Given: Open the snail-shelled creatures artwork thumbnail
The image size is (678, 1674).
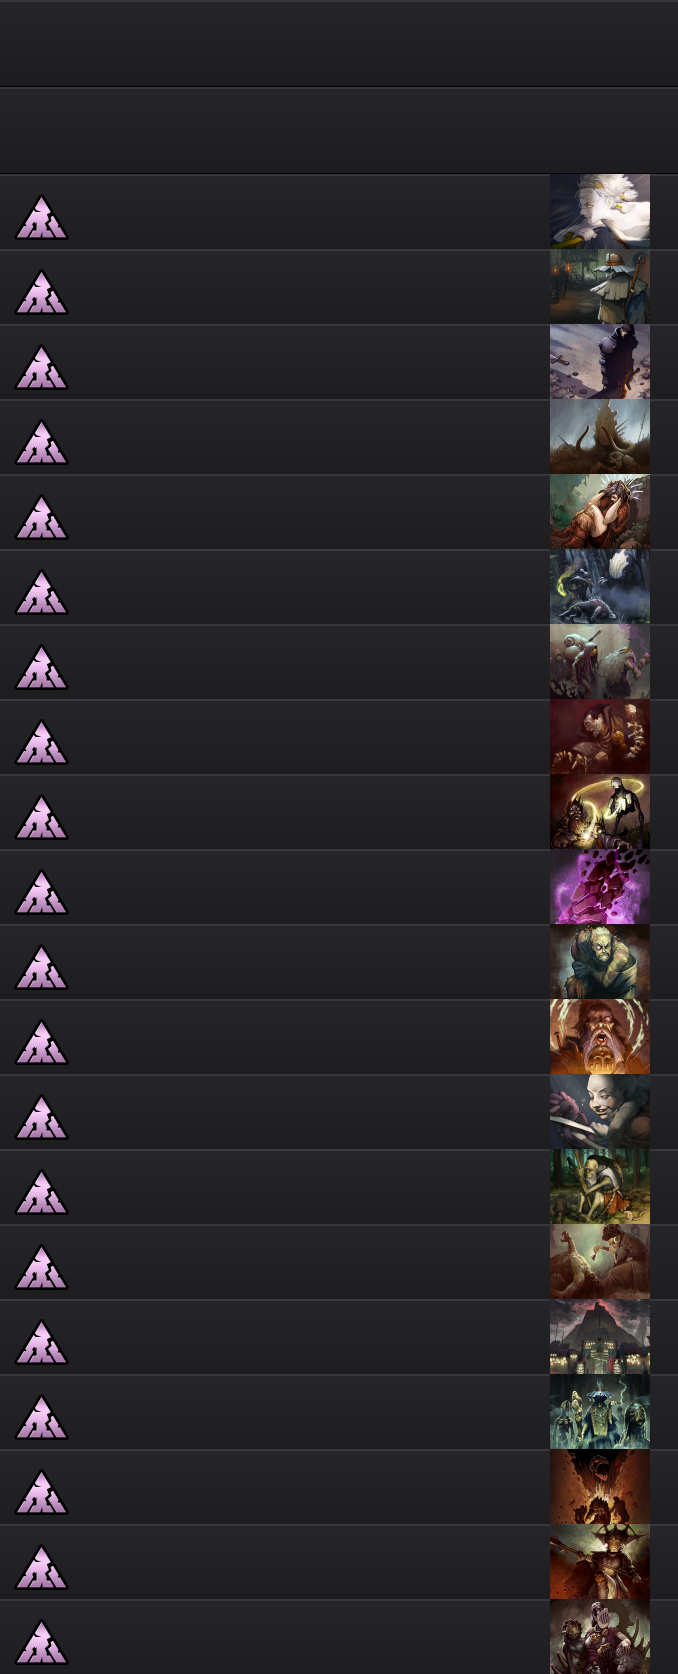Looking at the screenshot, I should [600, 662].
